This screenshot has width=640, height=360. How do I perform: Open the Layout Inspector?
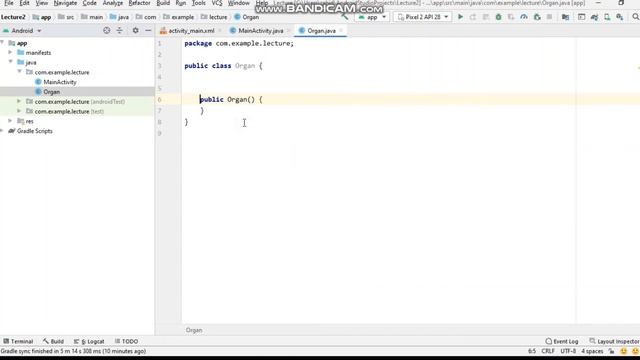pyautogui.click(x=614, y=341)
